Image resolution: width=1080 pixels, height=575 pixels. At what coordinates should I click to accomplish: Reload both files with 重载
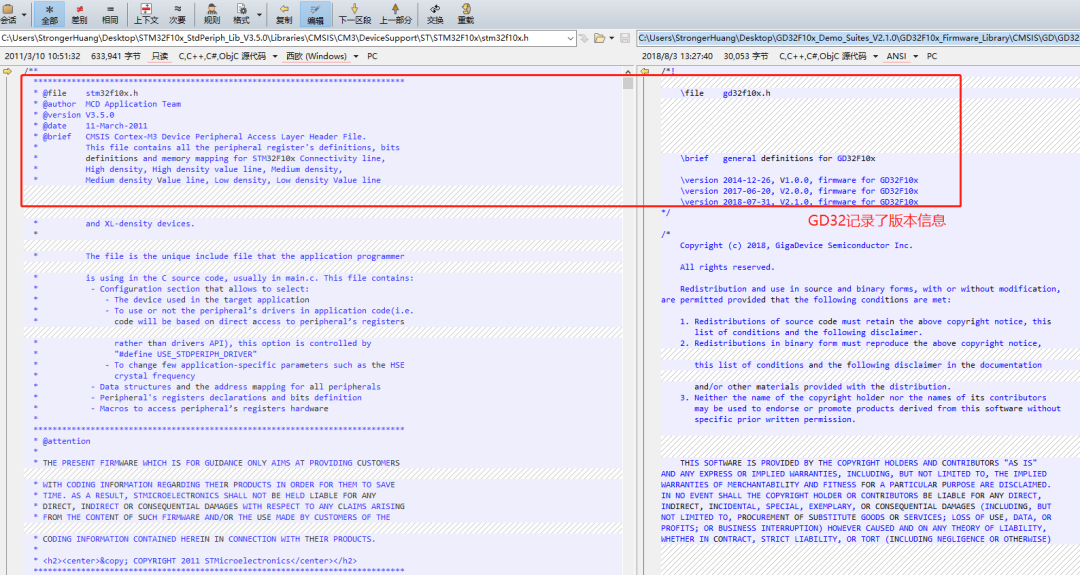[466, 14]
